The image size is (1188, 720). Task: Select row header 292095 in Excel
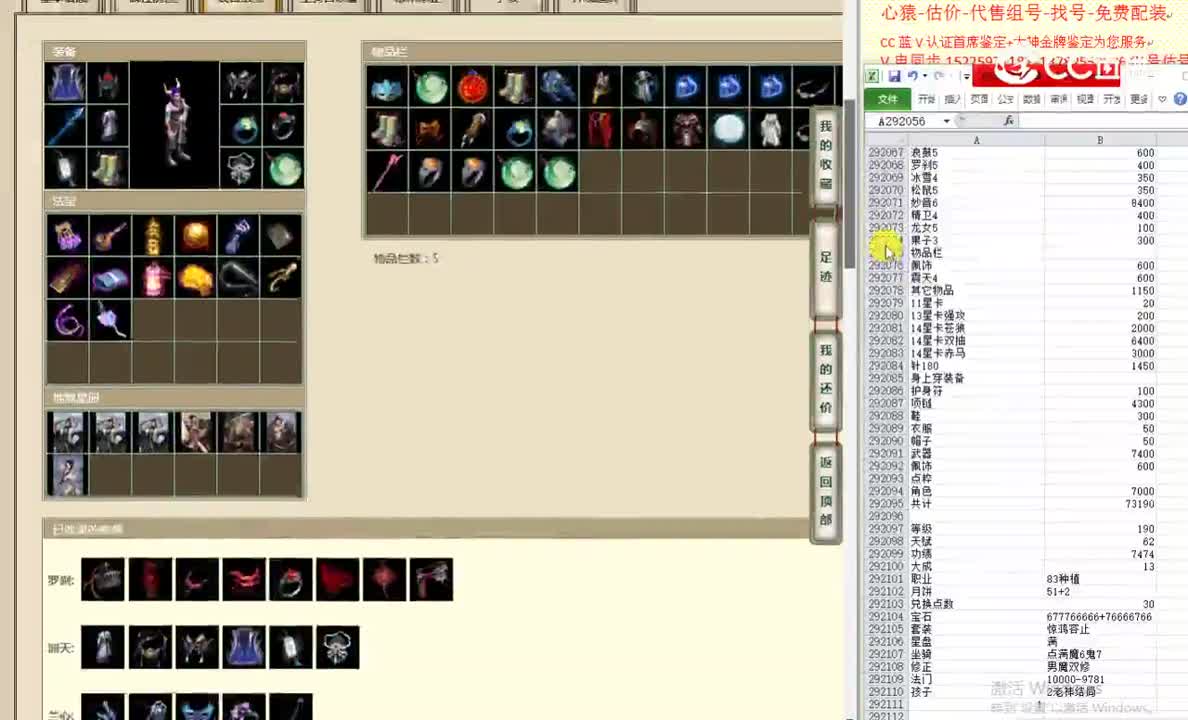[x=886, y=504]
